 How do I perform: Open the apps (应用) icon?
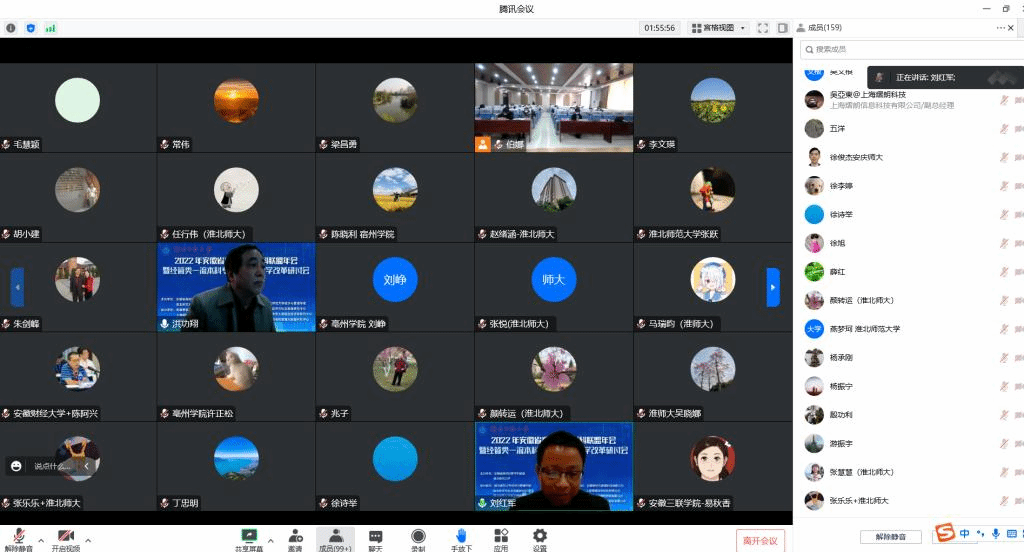click(500, 538)
